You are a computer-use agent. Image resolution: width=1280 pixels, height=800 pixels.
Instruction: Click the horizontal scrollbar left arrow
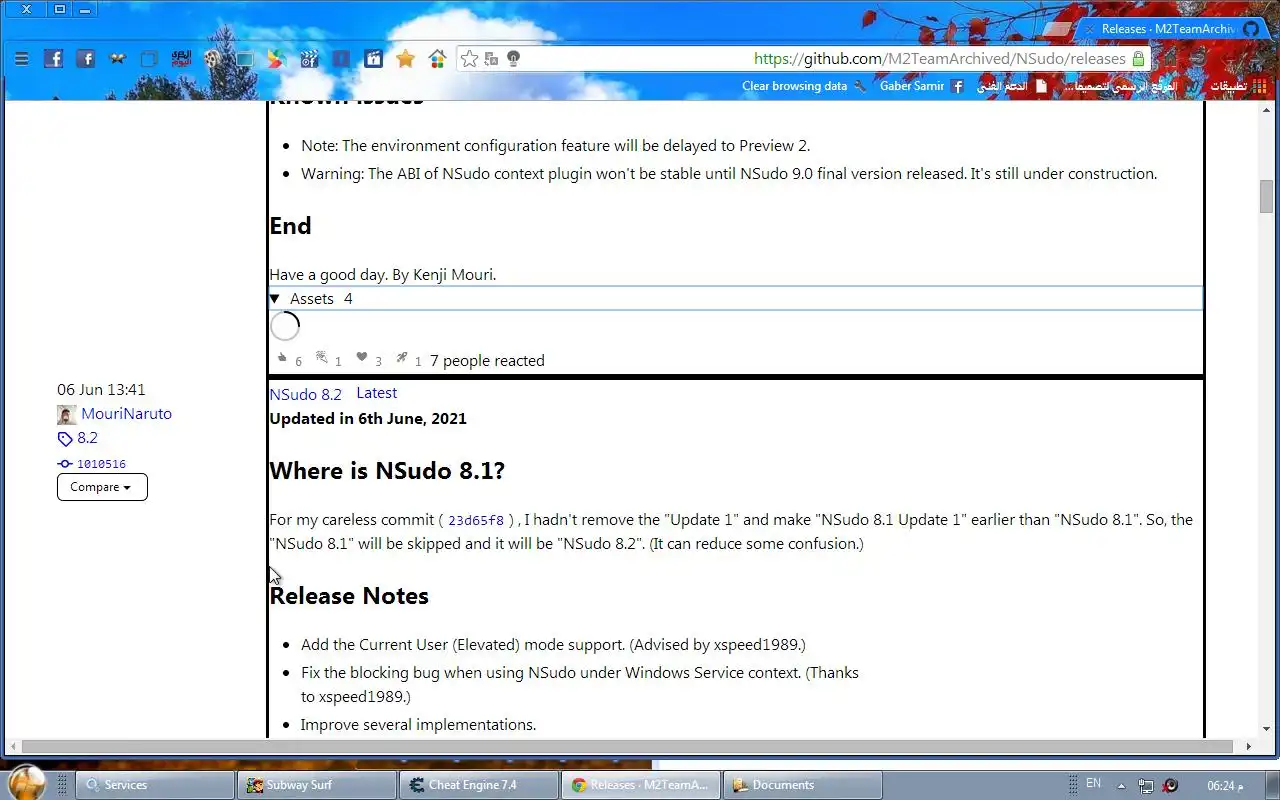12,746
